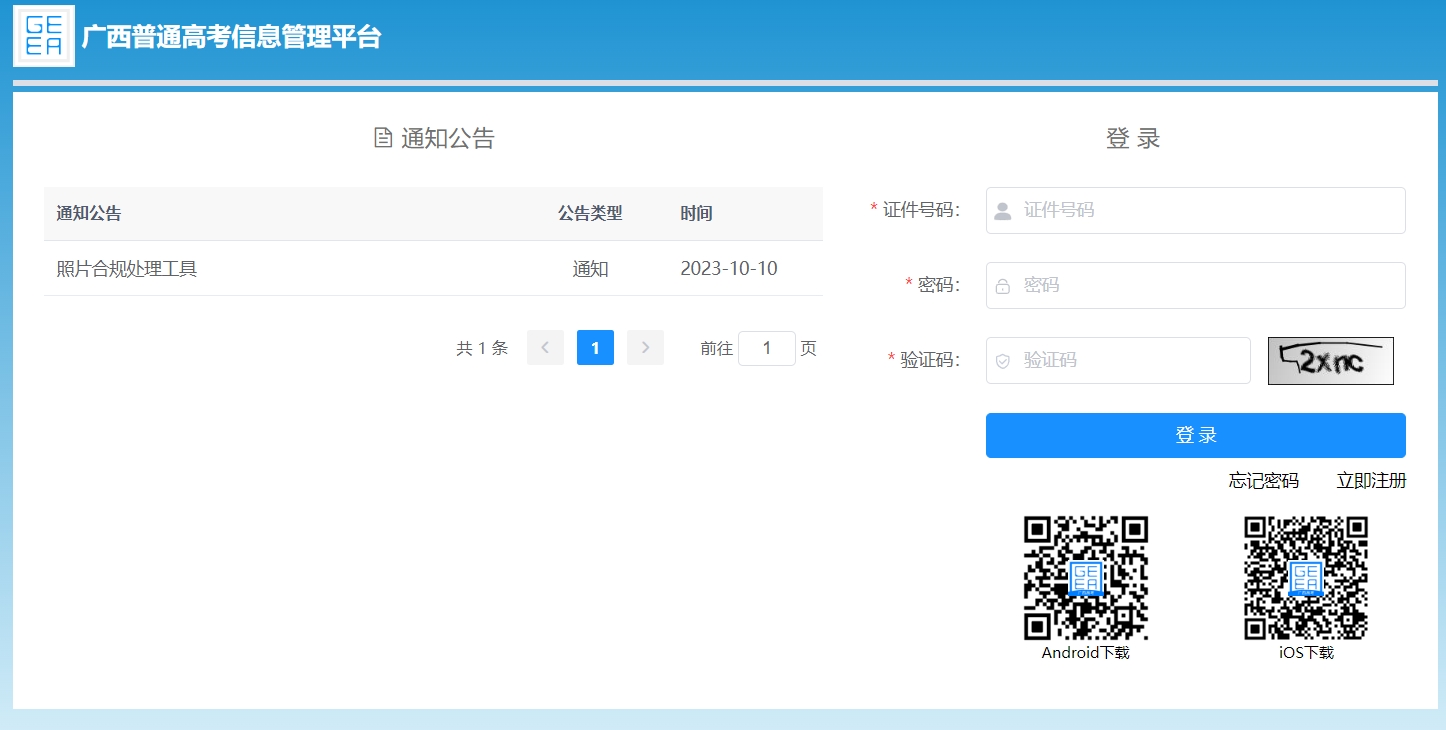Open the 立即注册 registration link
Screen dimensions: 1446x730
(1371, 480)
